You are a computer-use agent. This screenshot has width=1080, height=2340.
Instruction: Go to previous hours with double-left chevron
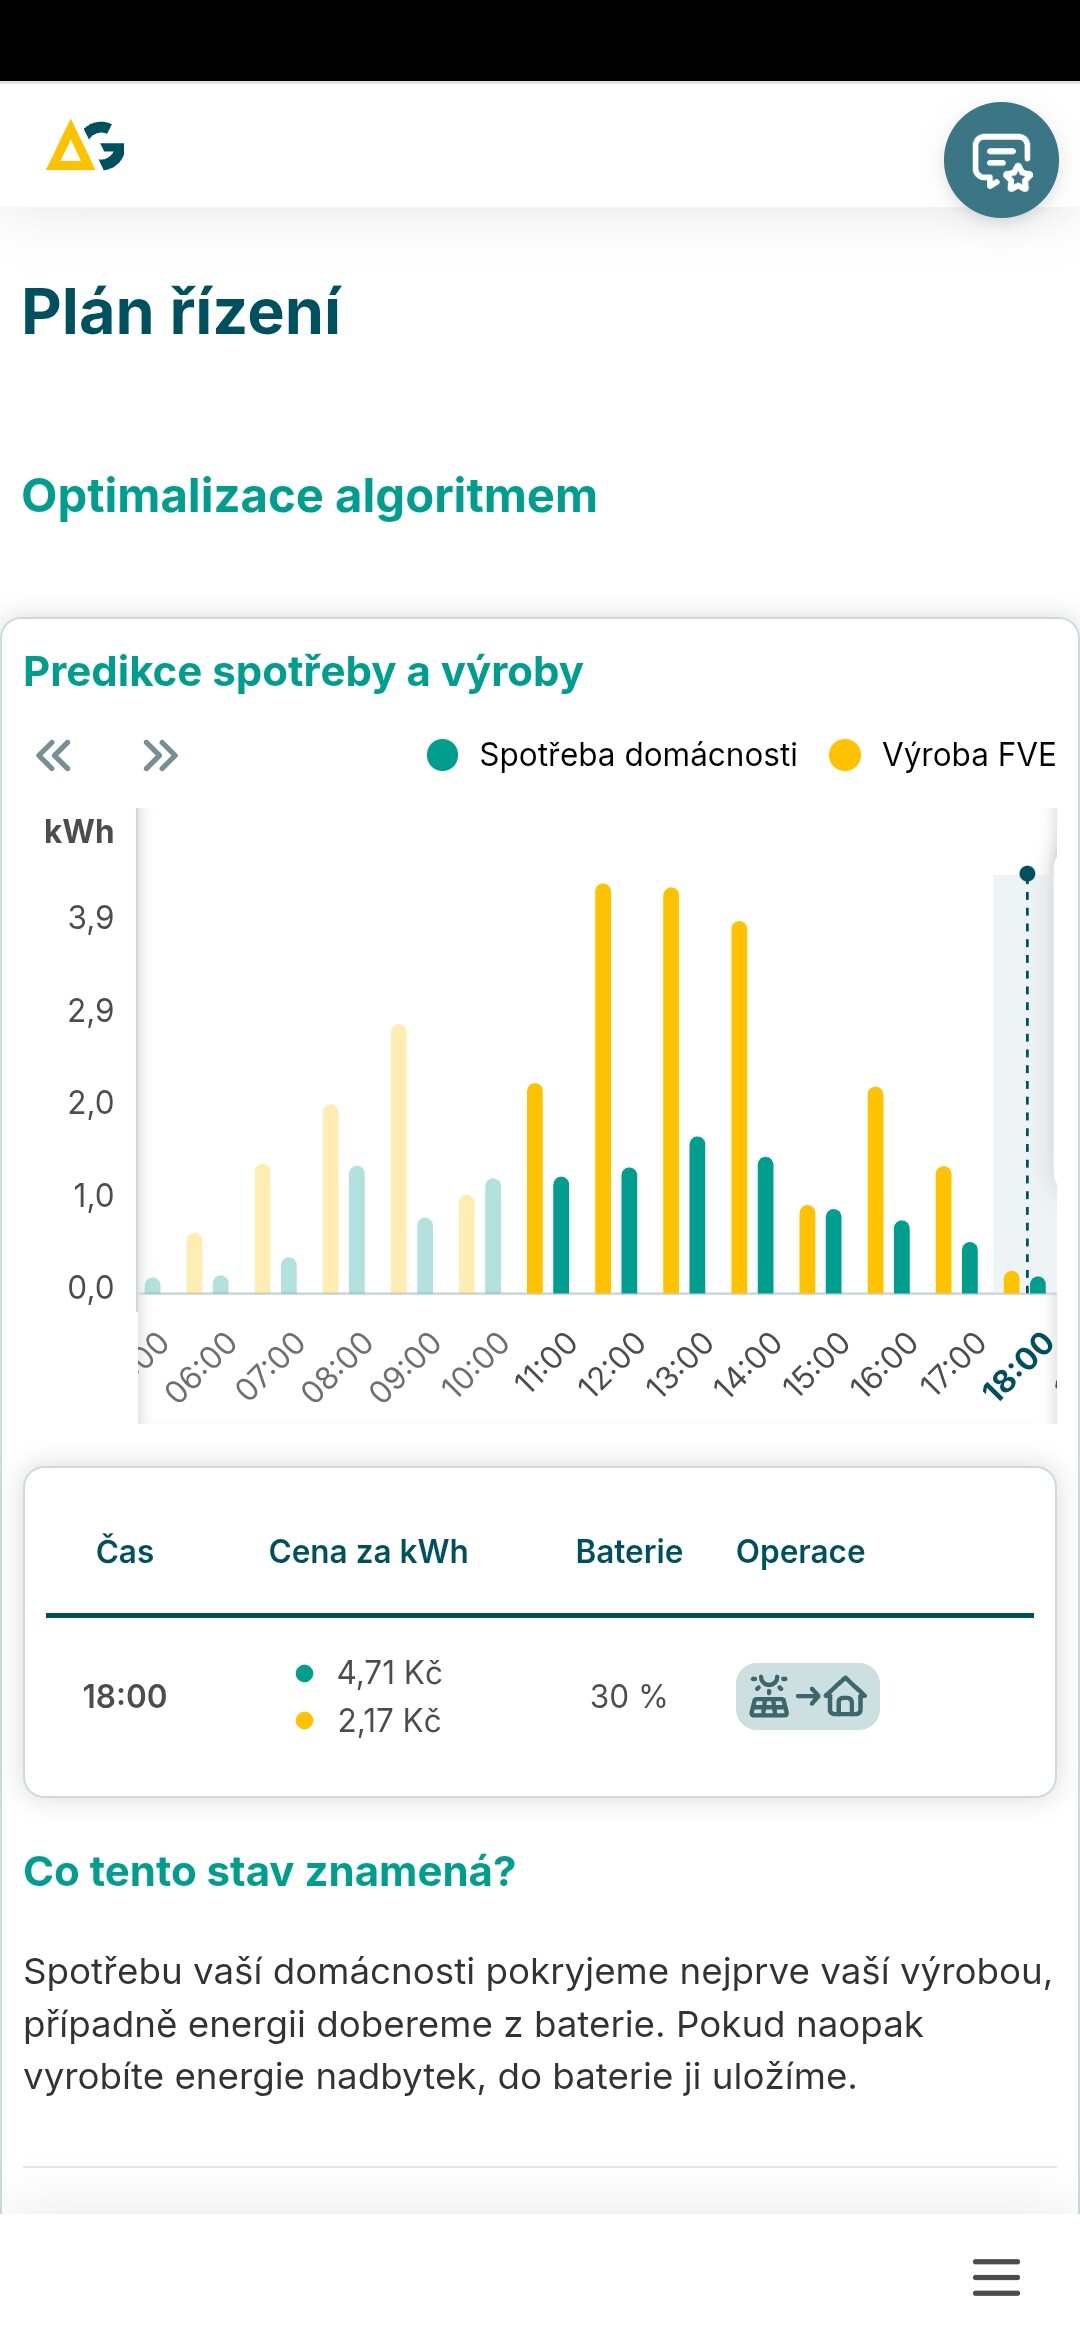coord(54,756)
